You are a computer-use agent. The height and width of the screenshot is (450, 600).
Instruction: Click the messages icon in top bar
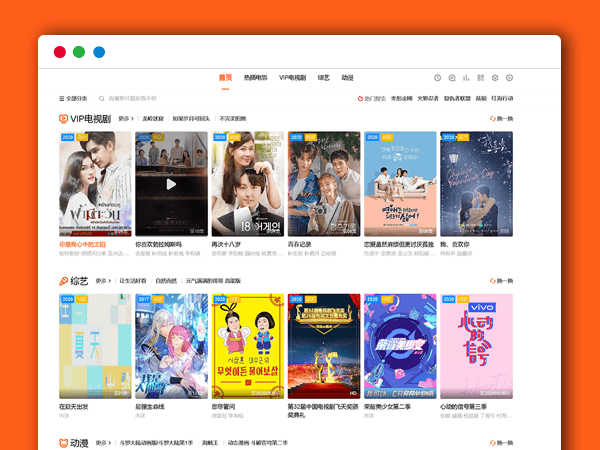pos(452,78)
